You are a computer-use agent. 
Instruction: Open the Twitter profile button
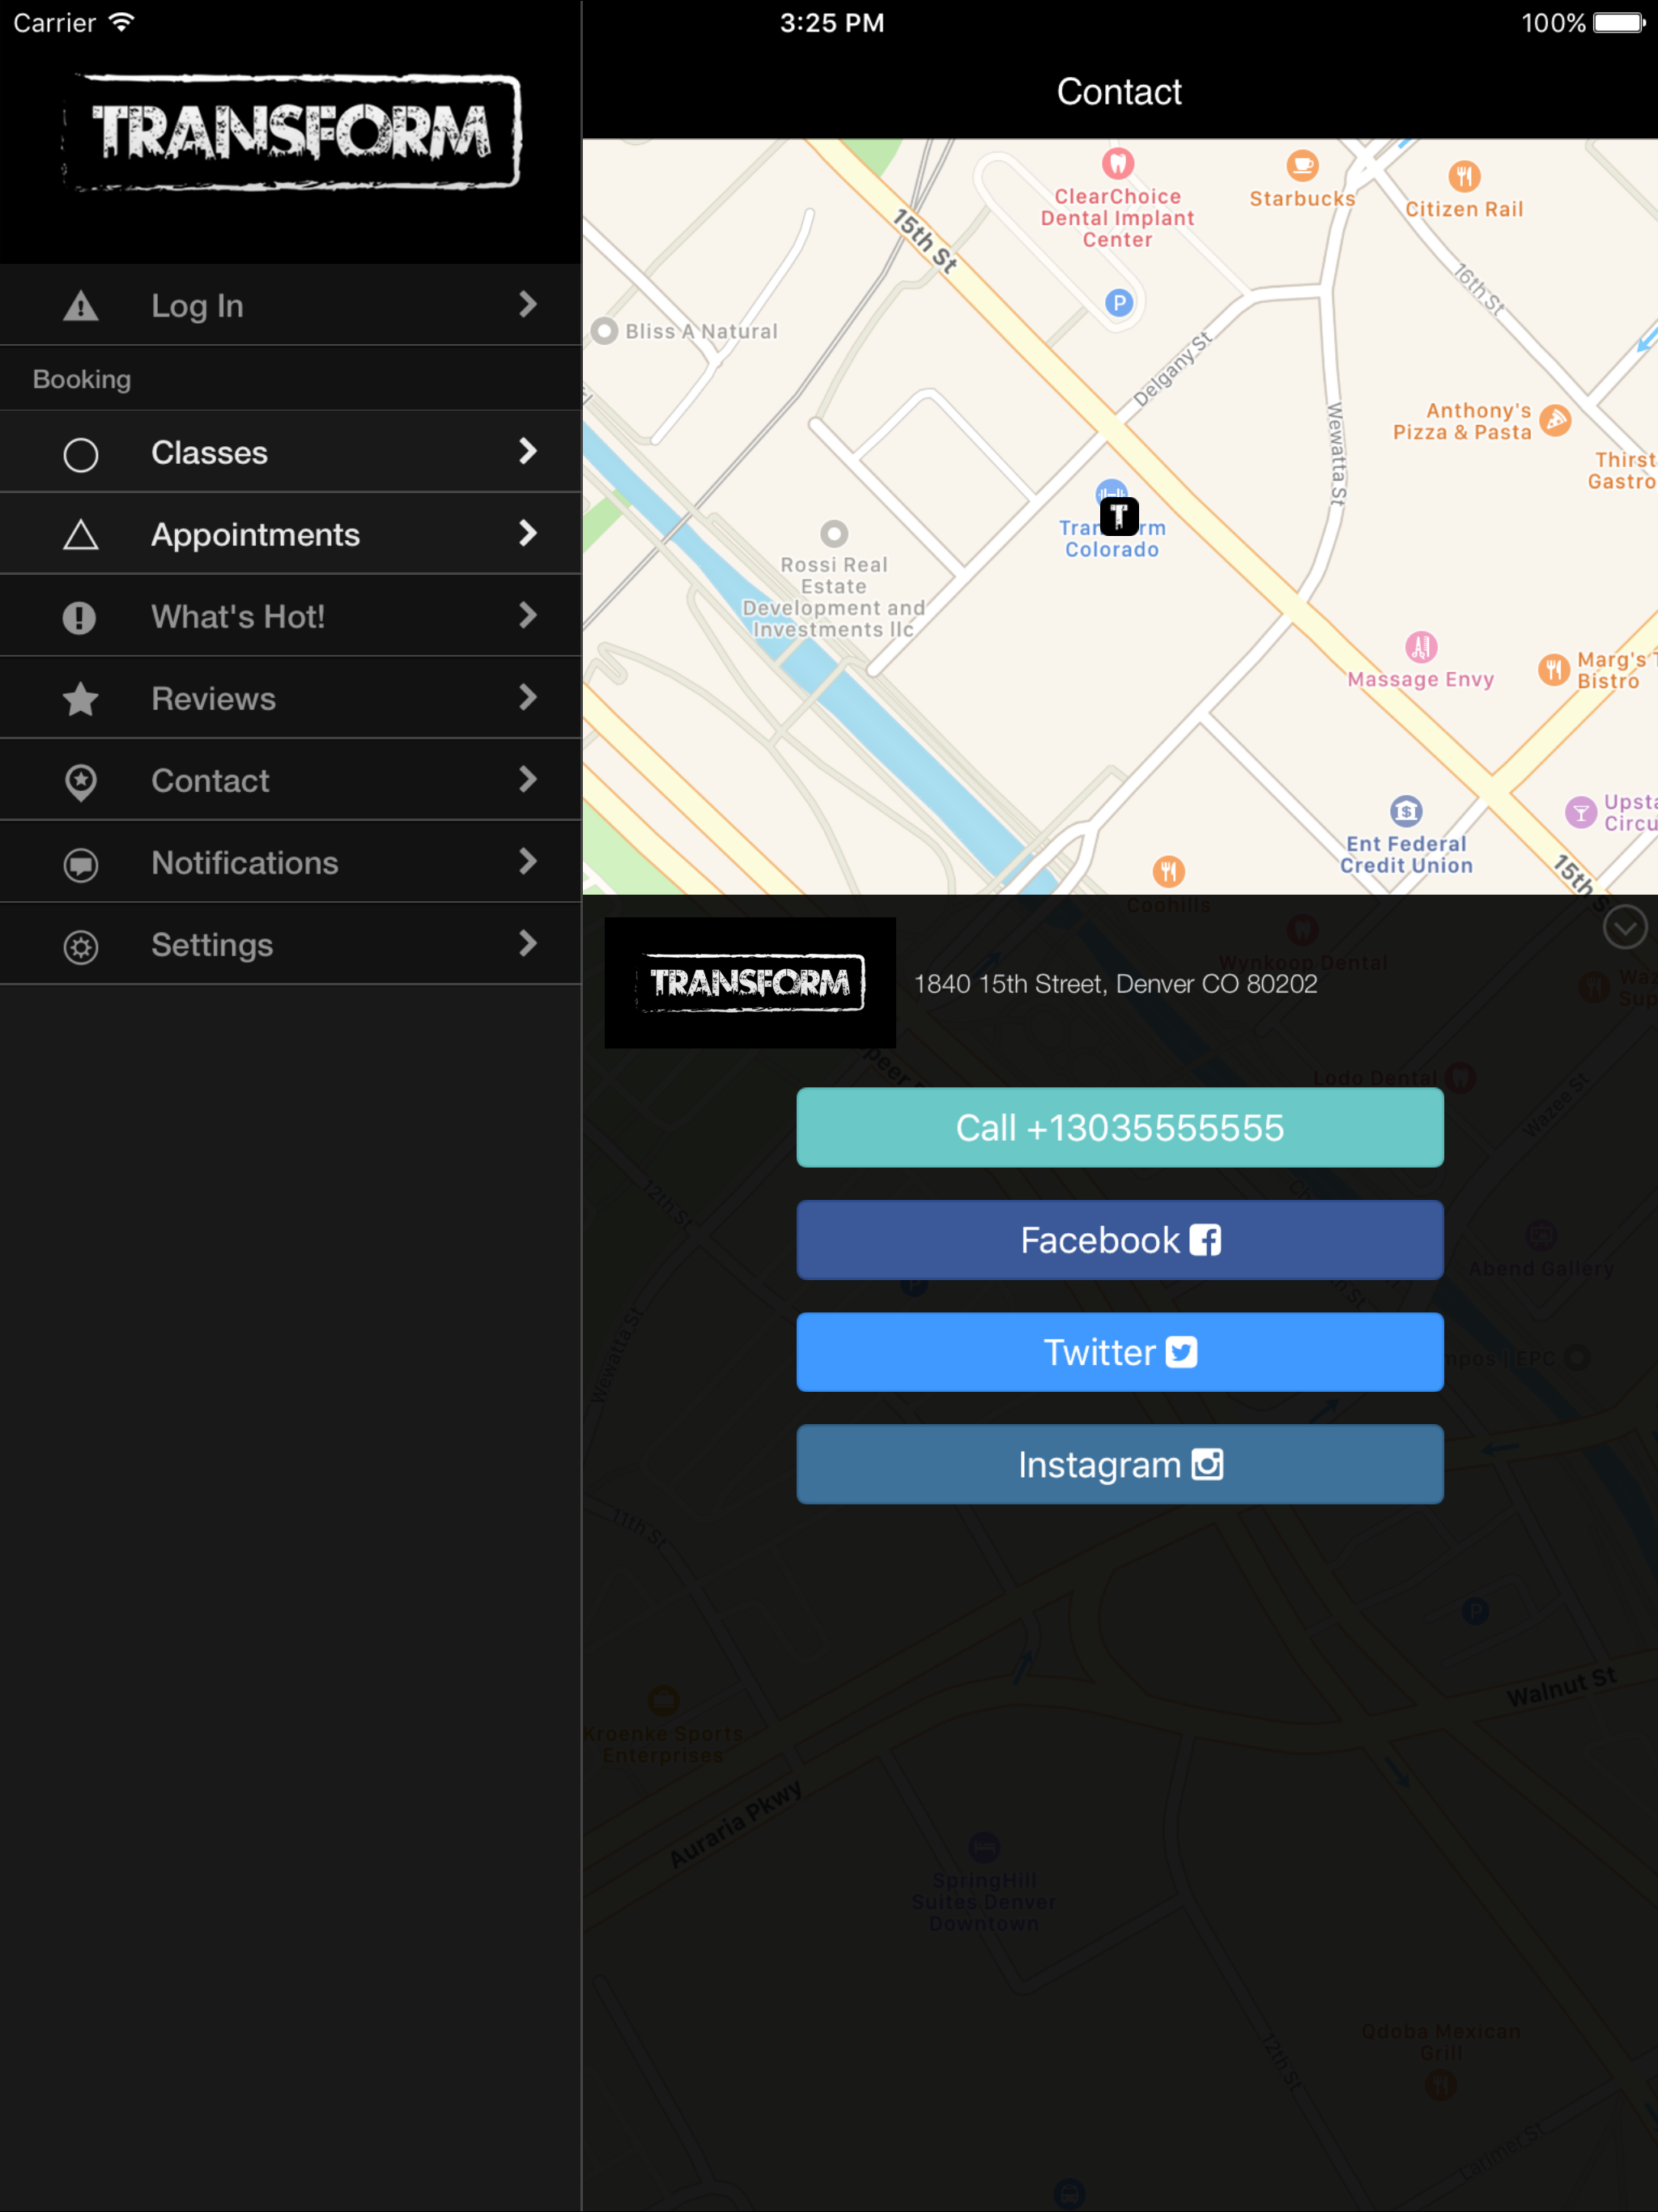[x=1120, y=1352]
